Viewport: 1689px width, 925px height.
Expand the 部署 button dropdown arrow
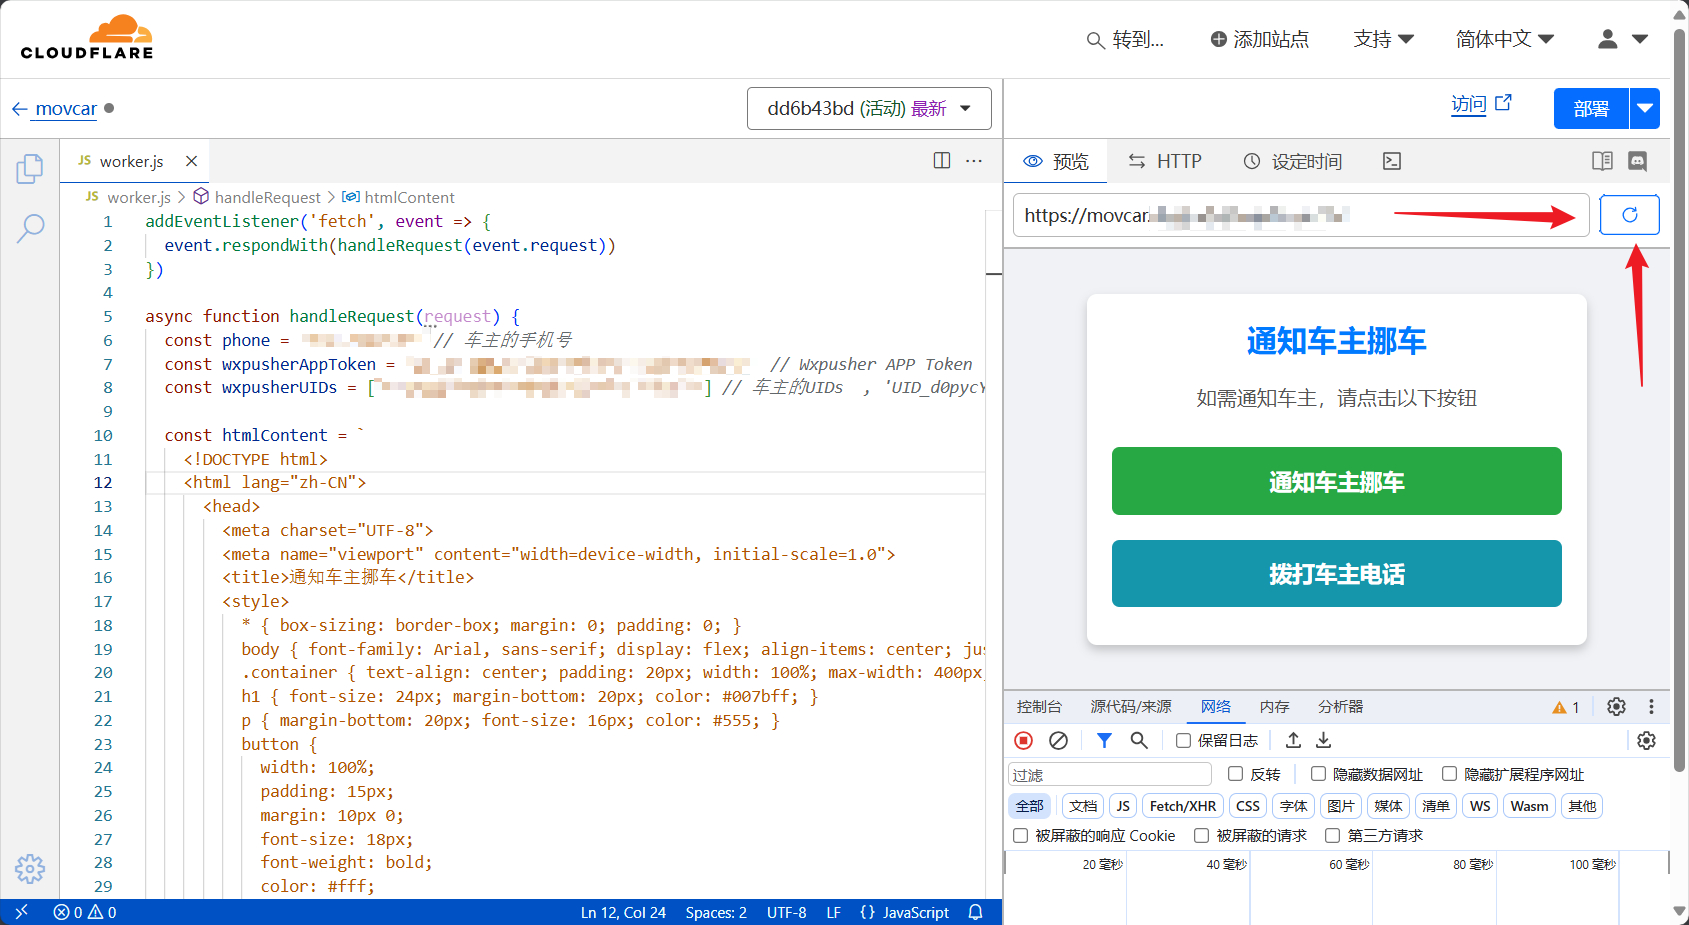point(1645,109)
